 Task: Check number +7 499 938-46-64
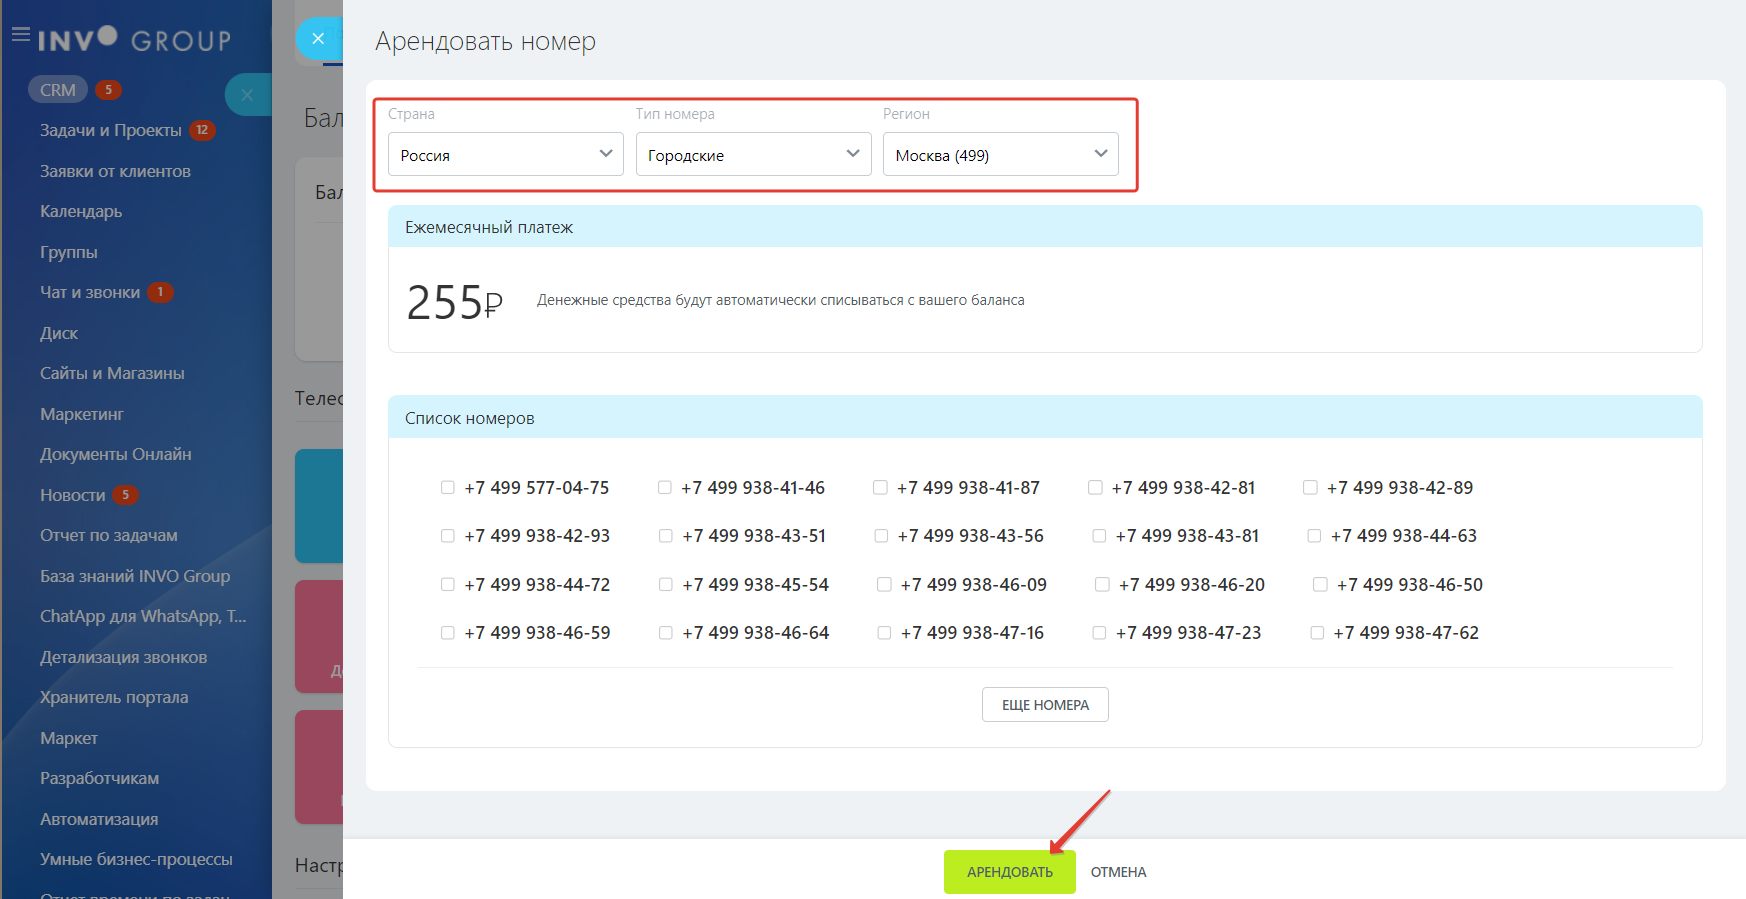[x=666, y=633]
